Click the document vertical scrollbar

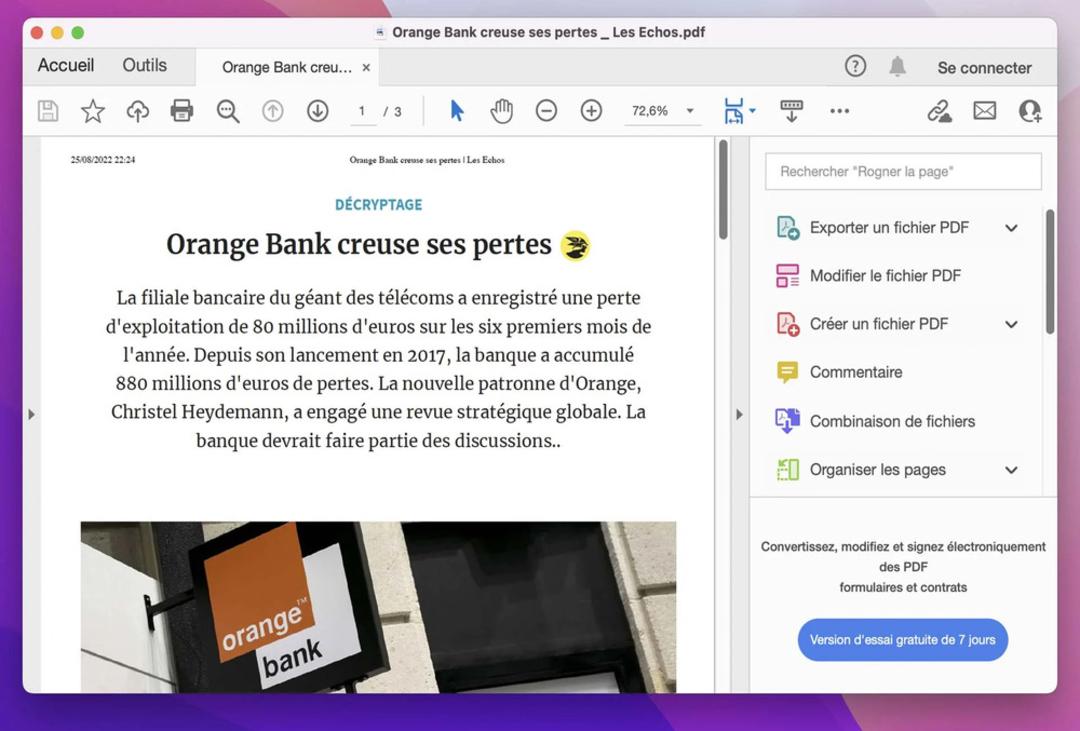pyautogui.click(x=723, y=189)
